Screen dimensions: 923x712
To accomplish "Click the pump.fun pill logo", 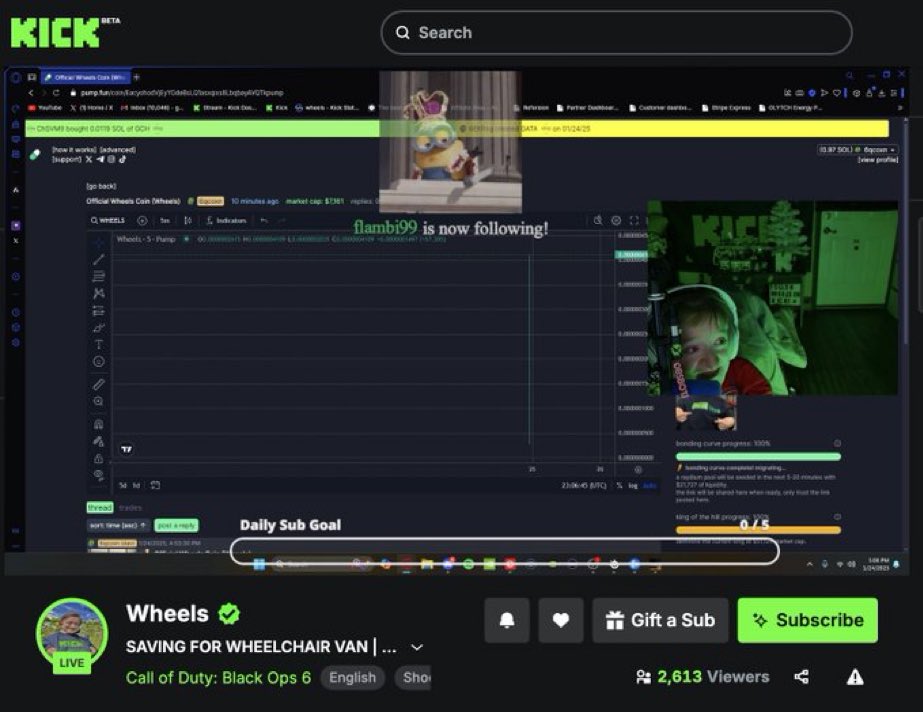I will pyautogui.click(x=35, y=154).
